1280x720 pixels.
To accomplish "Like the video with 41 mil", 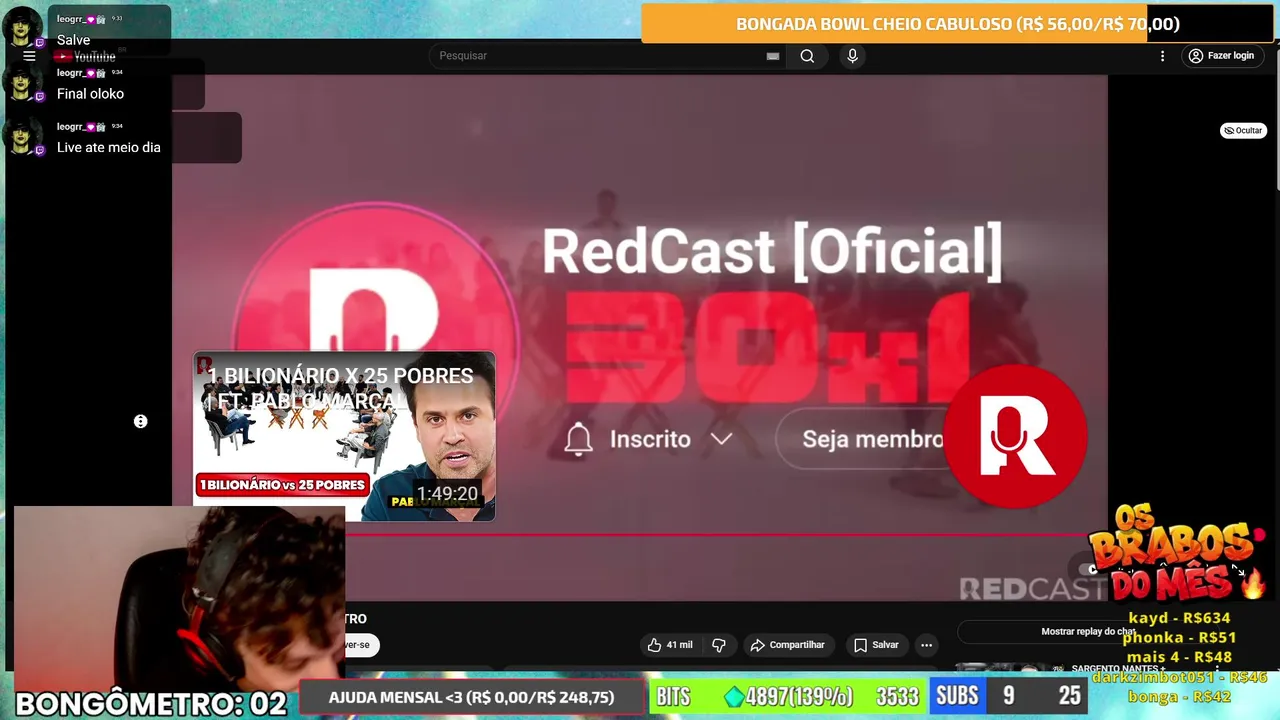I will click(x=669, y=645).
